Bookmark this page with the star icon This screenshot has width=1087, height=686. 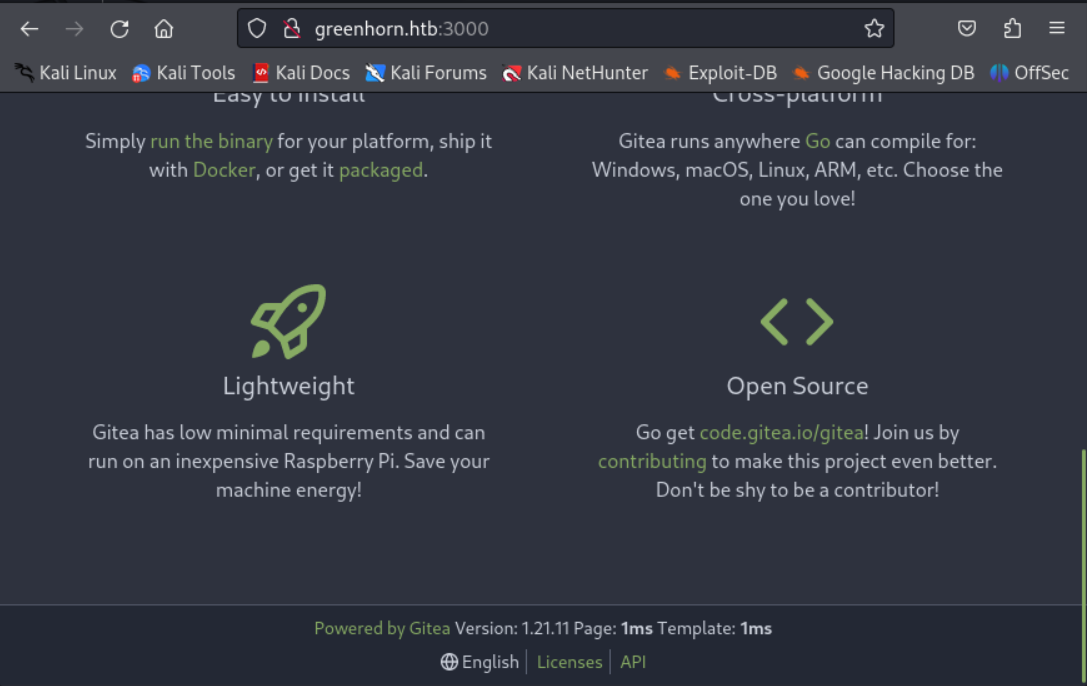click(874, 29)
